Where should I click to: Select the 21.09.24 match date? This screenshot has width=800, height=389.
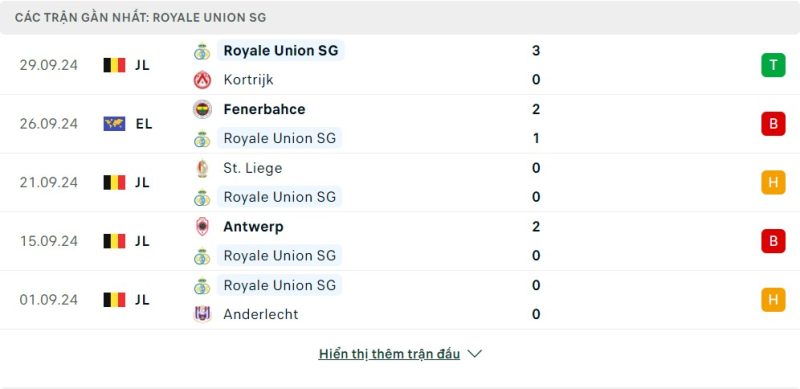pyautogui.click(x=49, y=183)
